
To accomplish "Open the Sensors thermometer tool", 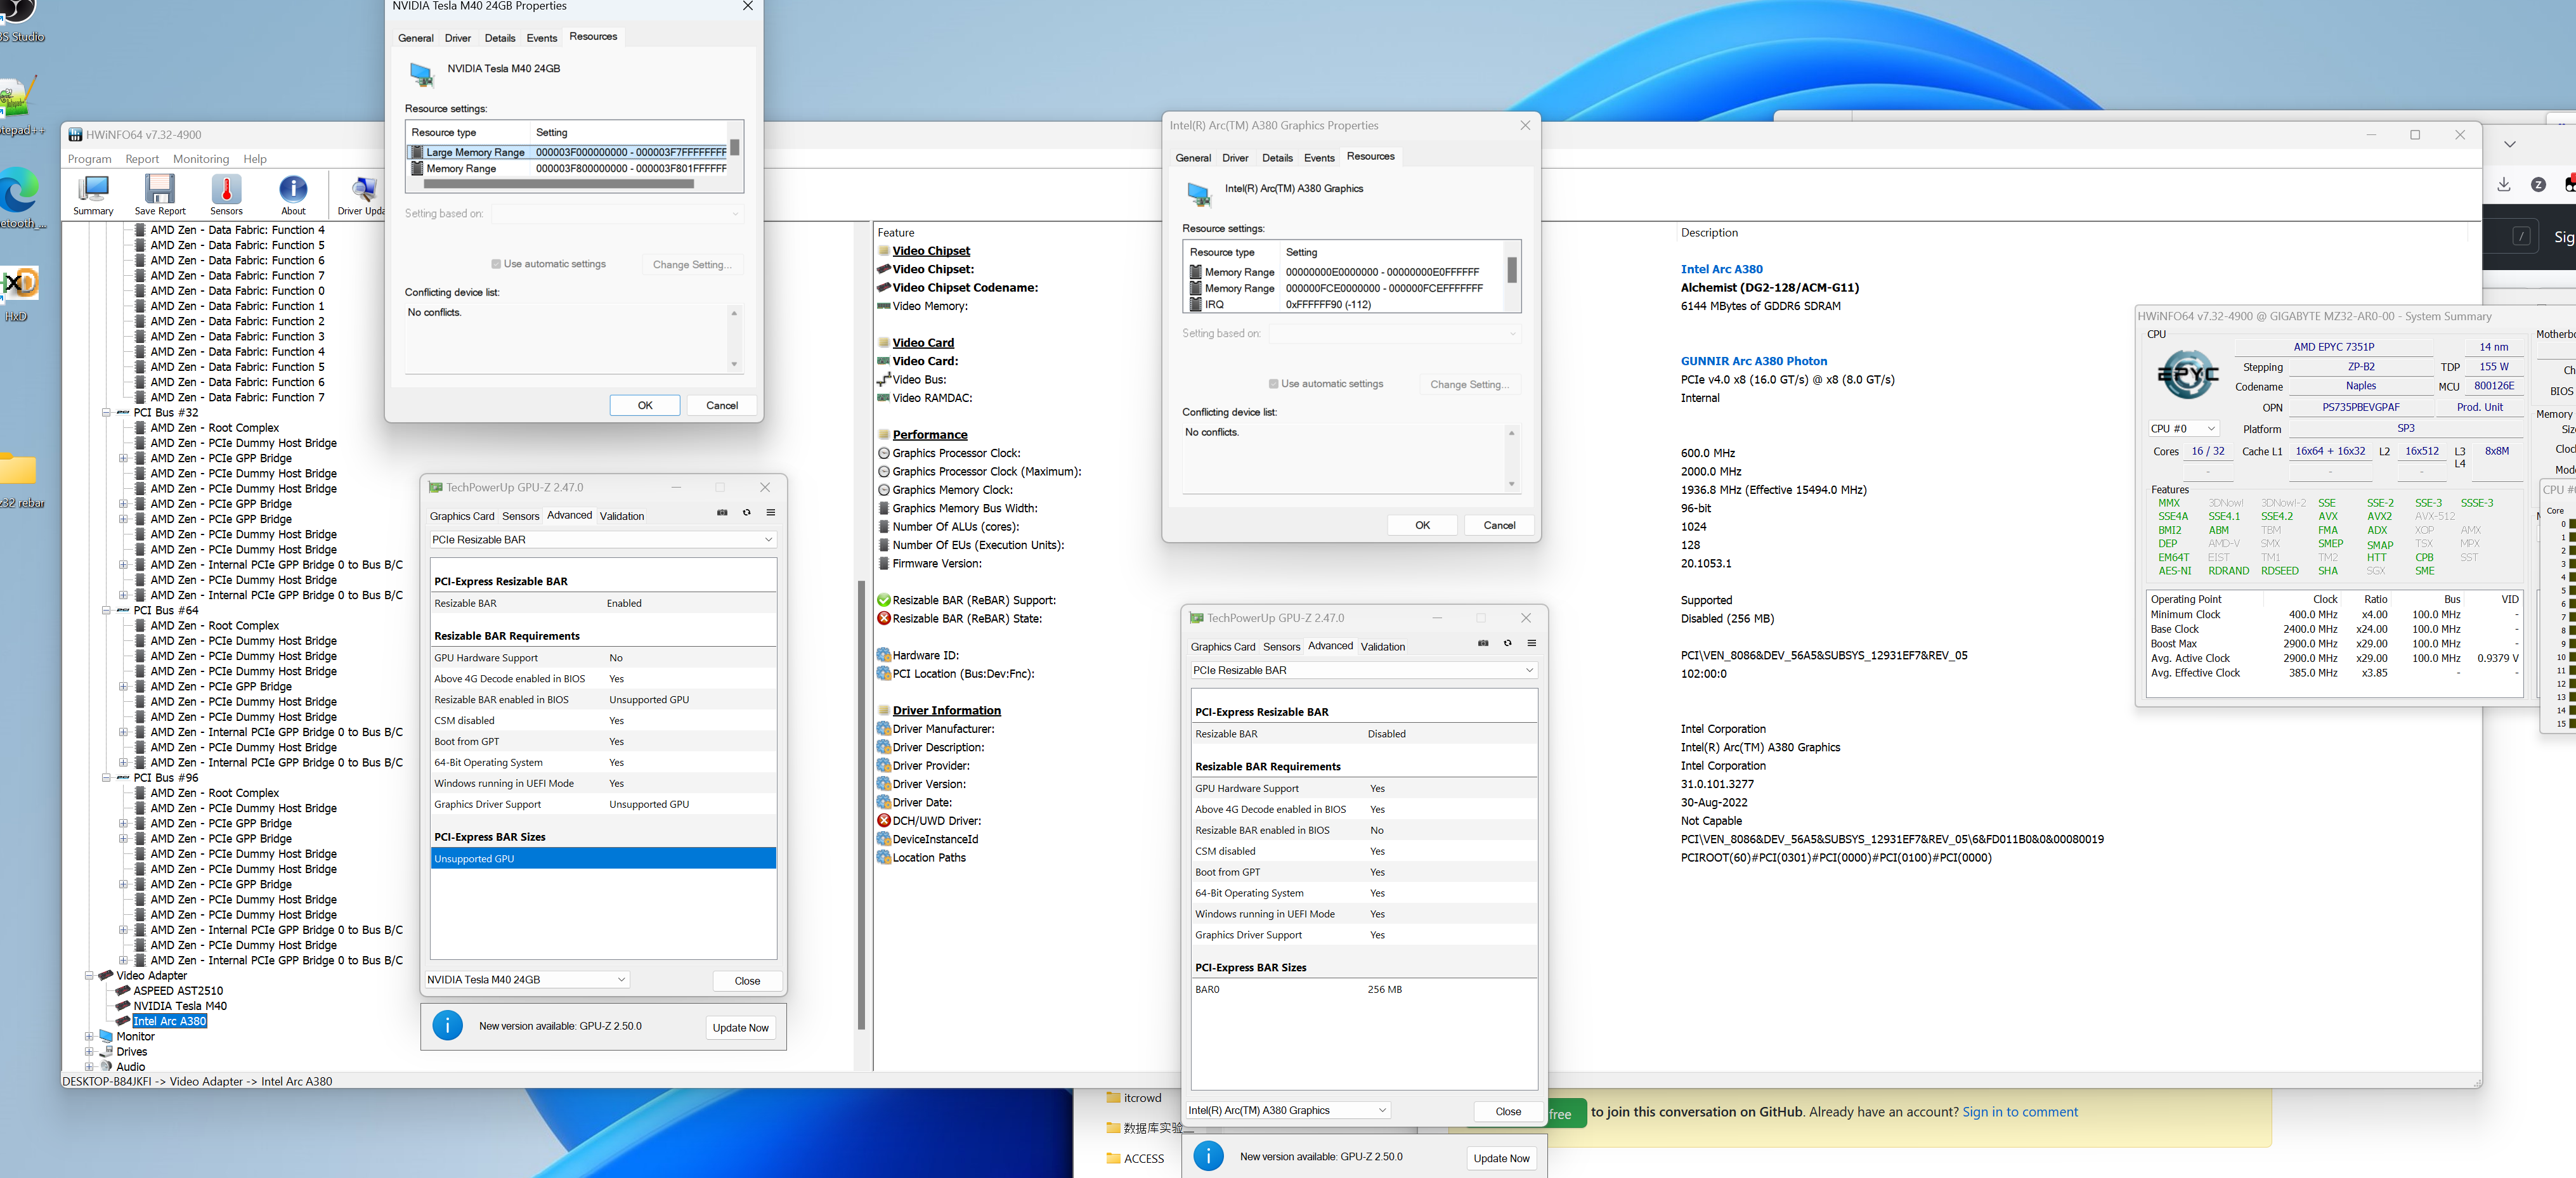I will click(226, 194).
